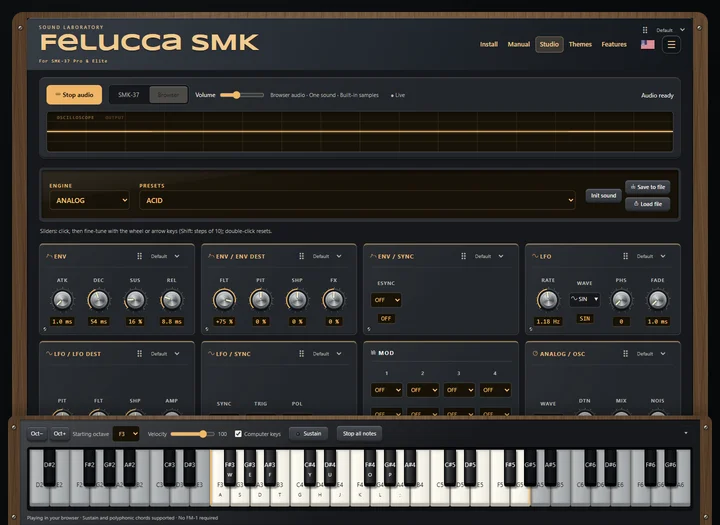The width and height of the screenshot is (720, 525).
Task: Click the Velocity slider
Action: tap(192, 434)
